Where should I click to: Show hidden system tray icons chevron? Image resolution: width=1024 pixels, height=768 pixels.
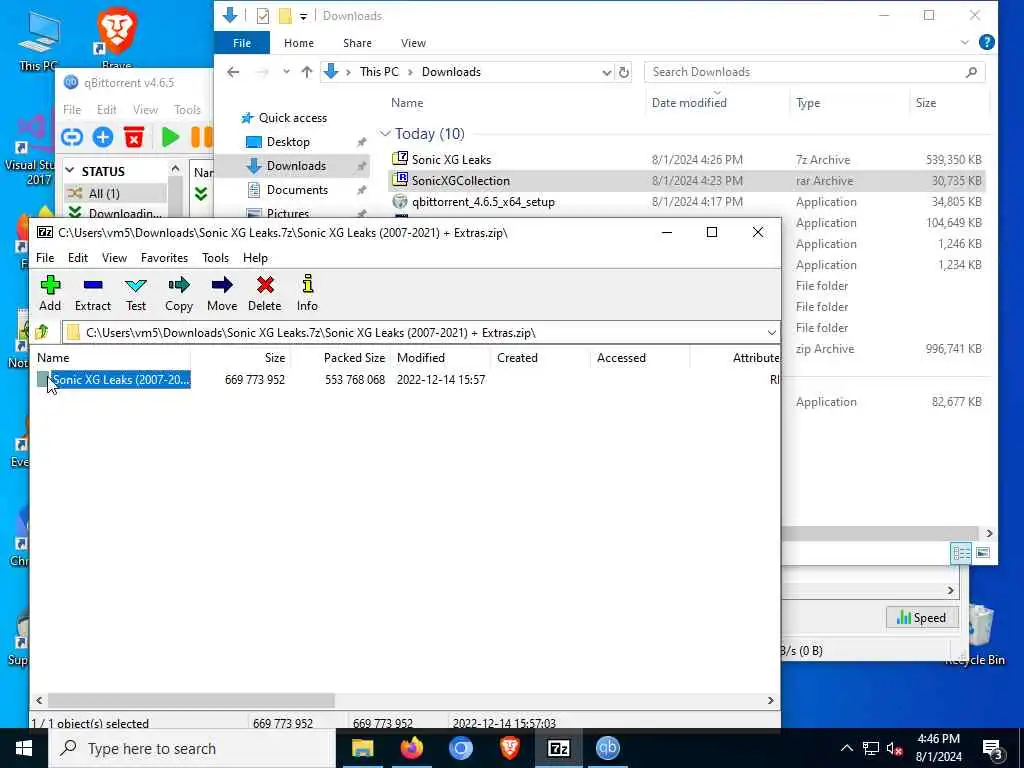[x=846, y=748]
